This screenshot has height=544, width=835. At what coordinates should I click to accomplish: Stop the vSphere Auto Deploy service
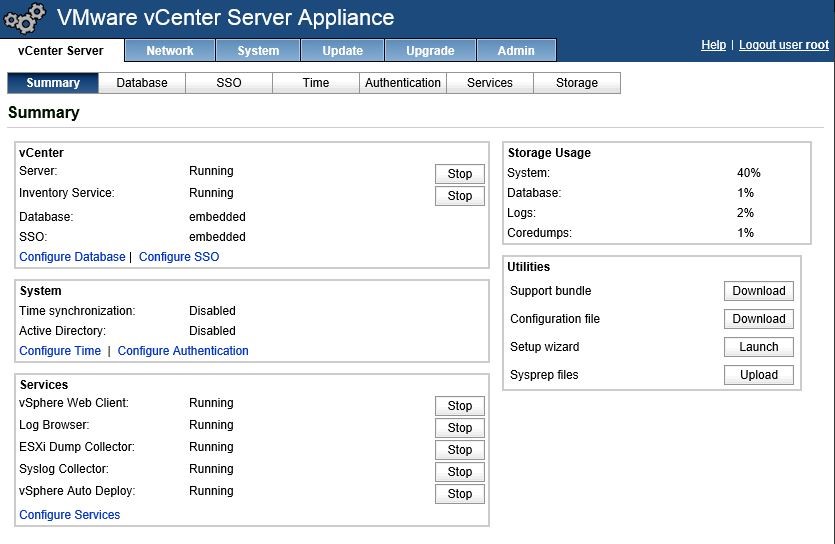tap(460, 493)
